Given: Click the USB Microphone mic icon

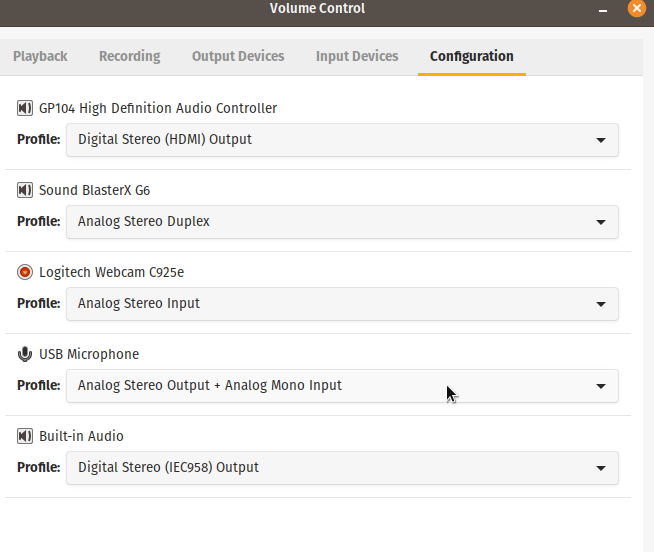Looking at the screenshot, I should tap(25, 354).
